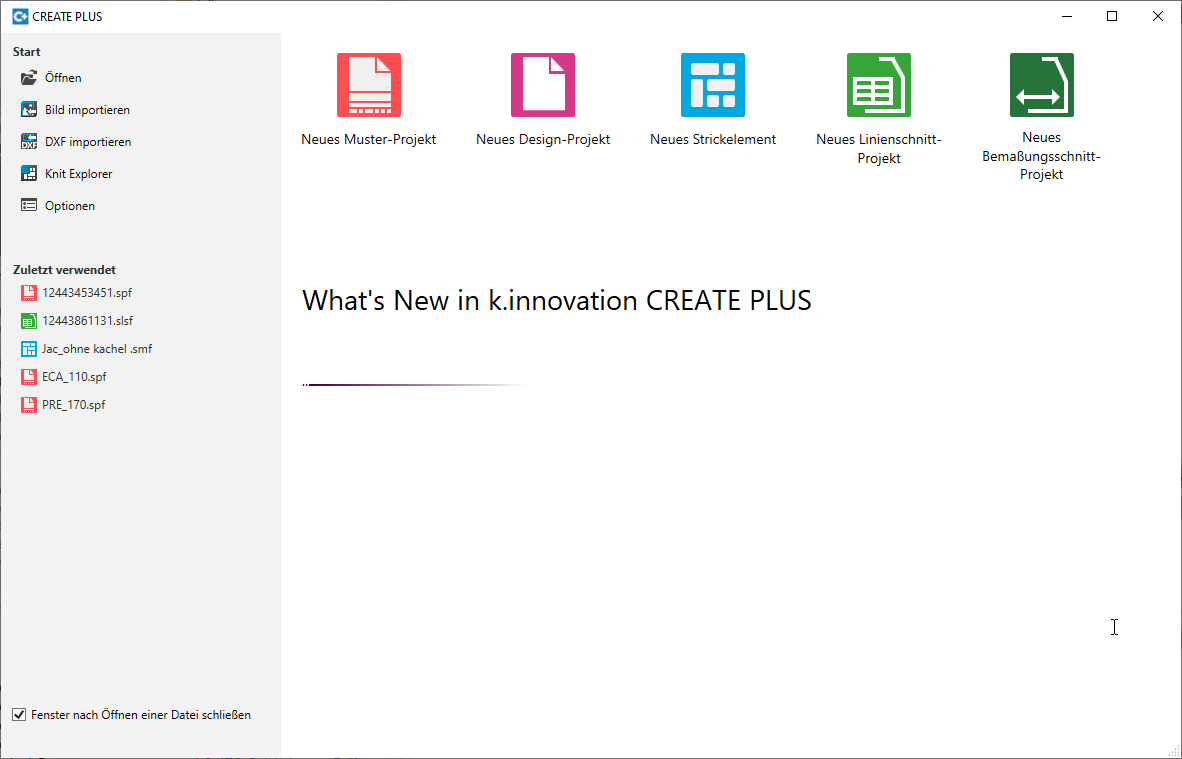Click the Optionen icon in sidebar
The height and width of the screenshot is (759, 1182).
pyautogui.click(x=29, y=206)
